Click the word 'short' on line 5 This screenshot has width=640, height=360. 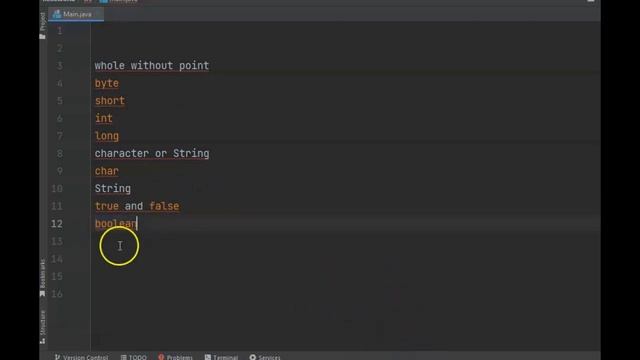(x=110, y=101)
